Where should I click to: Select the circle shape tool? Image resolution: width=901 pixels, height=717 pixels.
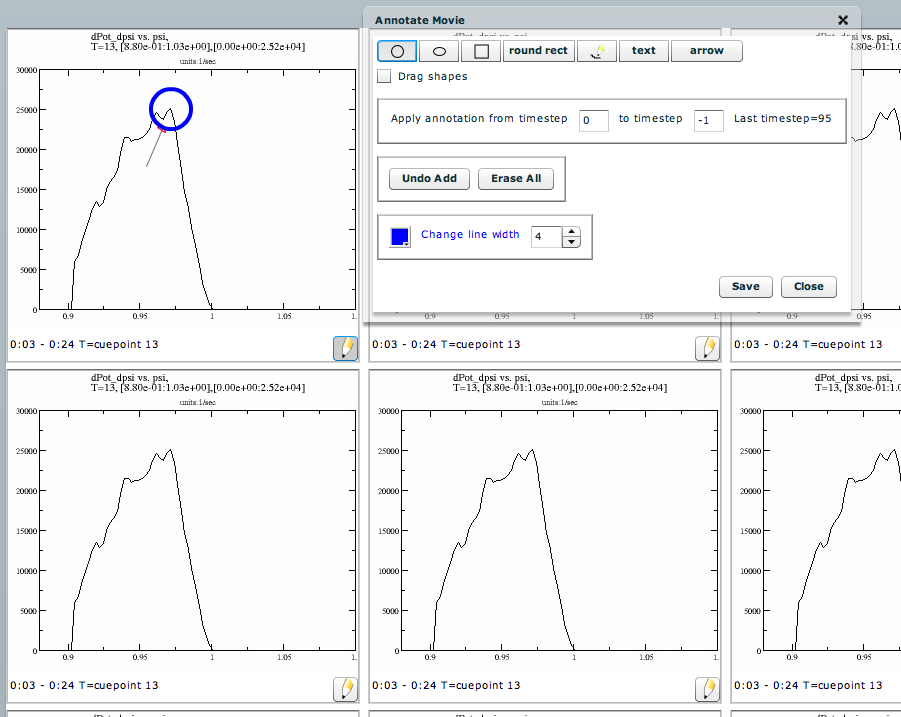pos(396,51)
